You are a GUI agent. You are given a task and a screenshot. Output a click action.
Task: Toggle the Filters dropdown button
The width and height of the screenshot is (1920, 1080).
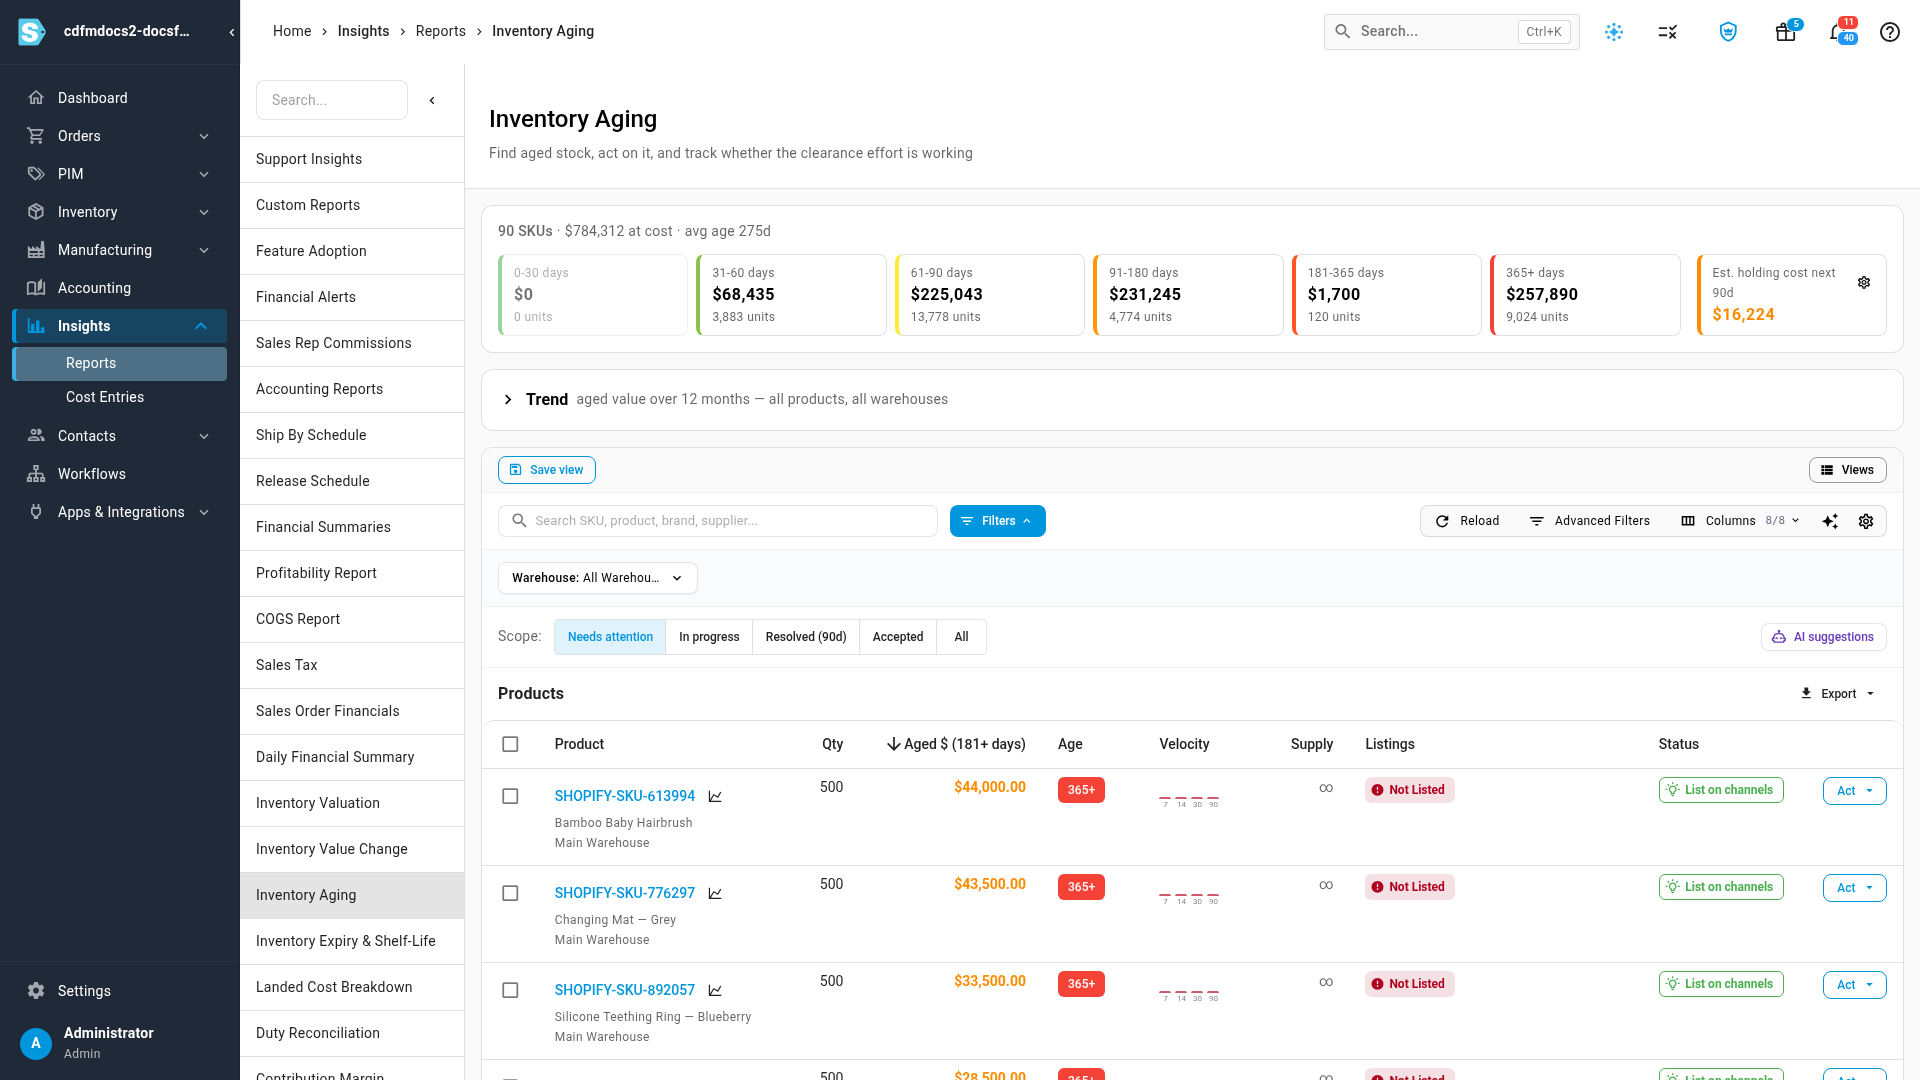coord(997,521)
